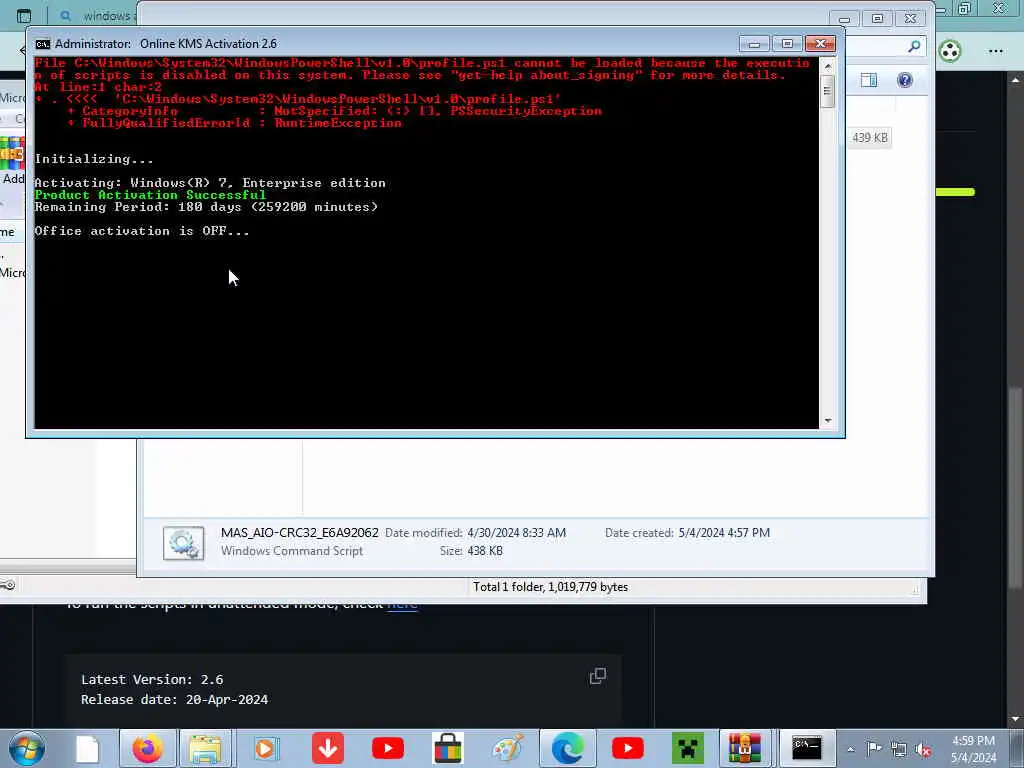Minimize the Explorer window behind the console
Image resolution: width=1024 pixels, height=768 pixels.
pos(844,19)
